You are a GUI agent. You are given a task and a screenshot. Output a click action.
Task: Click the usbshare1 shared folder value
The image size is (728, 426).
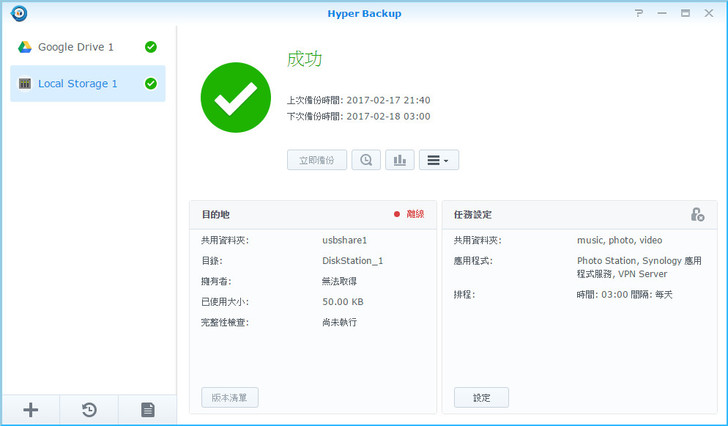(344, 240)
